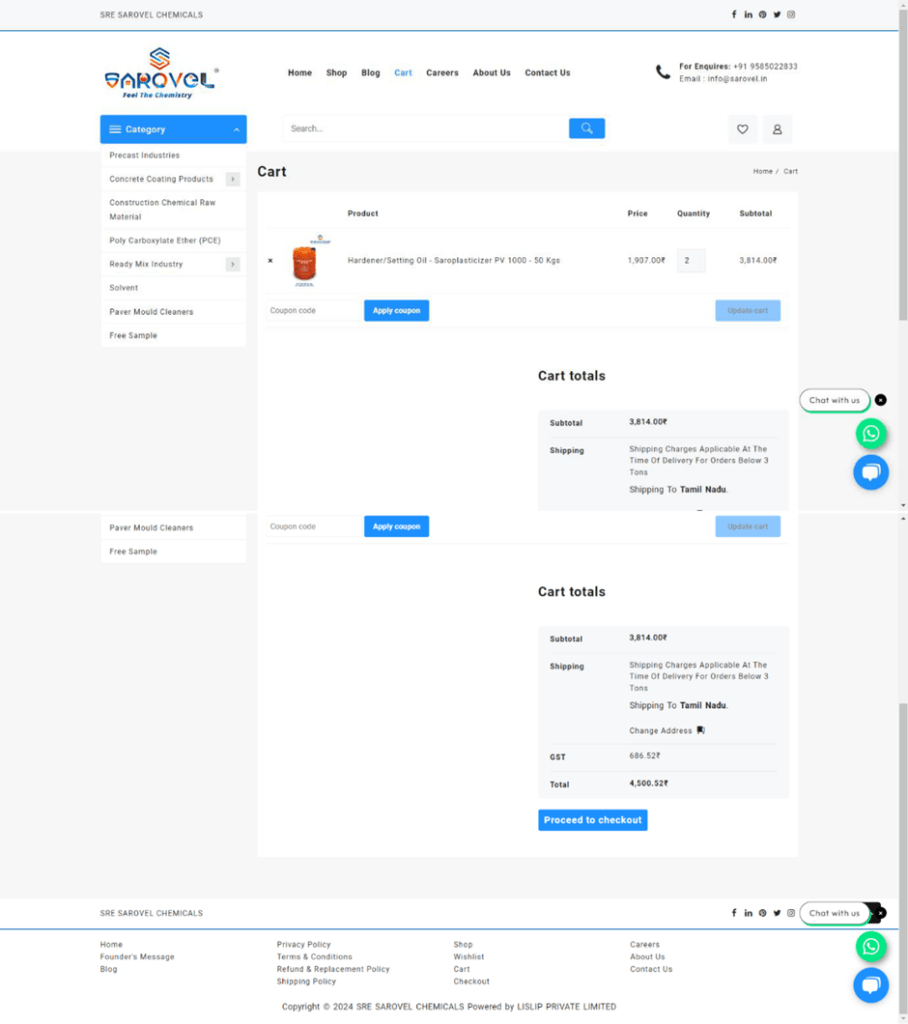Click the lower WhatsApp chat icon
The width and height of the screenshot is (908, 1024).
(x=871, y=947)
